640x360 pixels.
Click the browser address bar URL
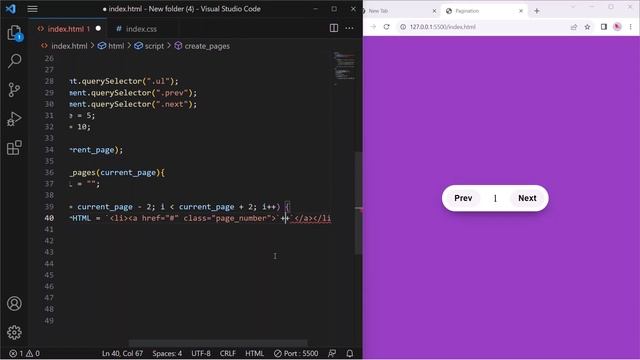pyautogui.click(x=442, y=27)
